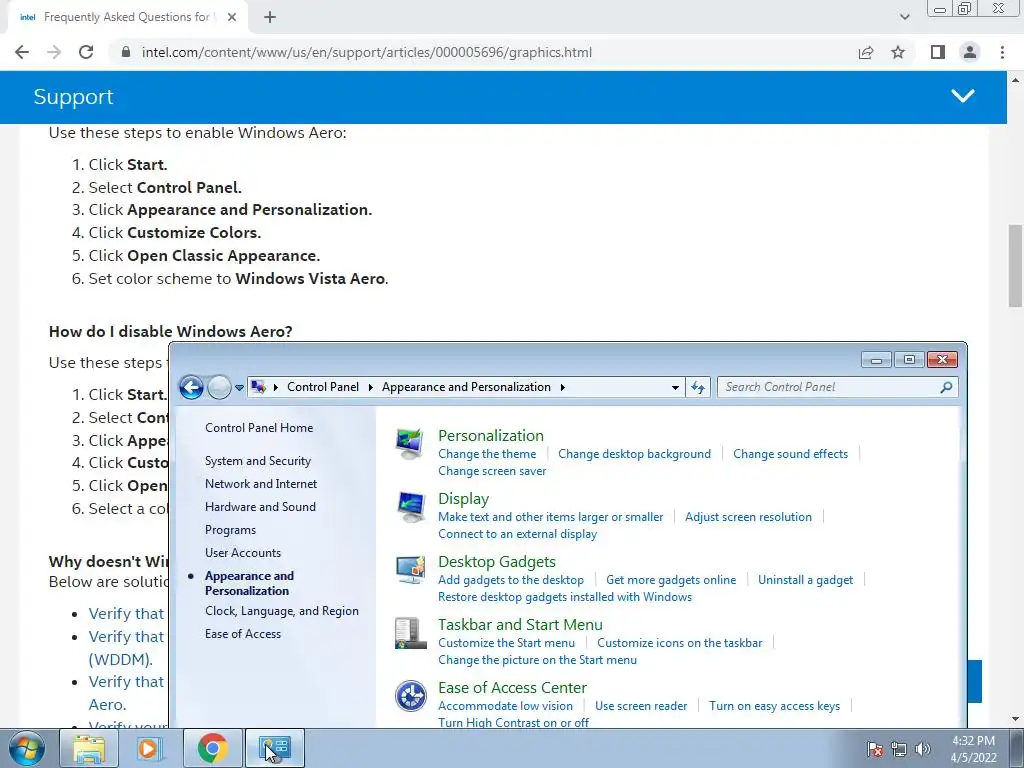Open Ease of Access sidebar category
The image size is (1024, 768).
click(x=242, y=633)
